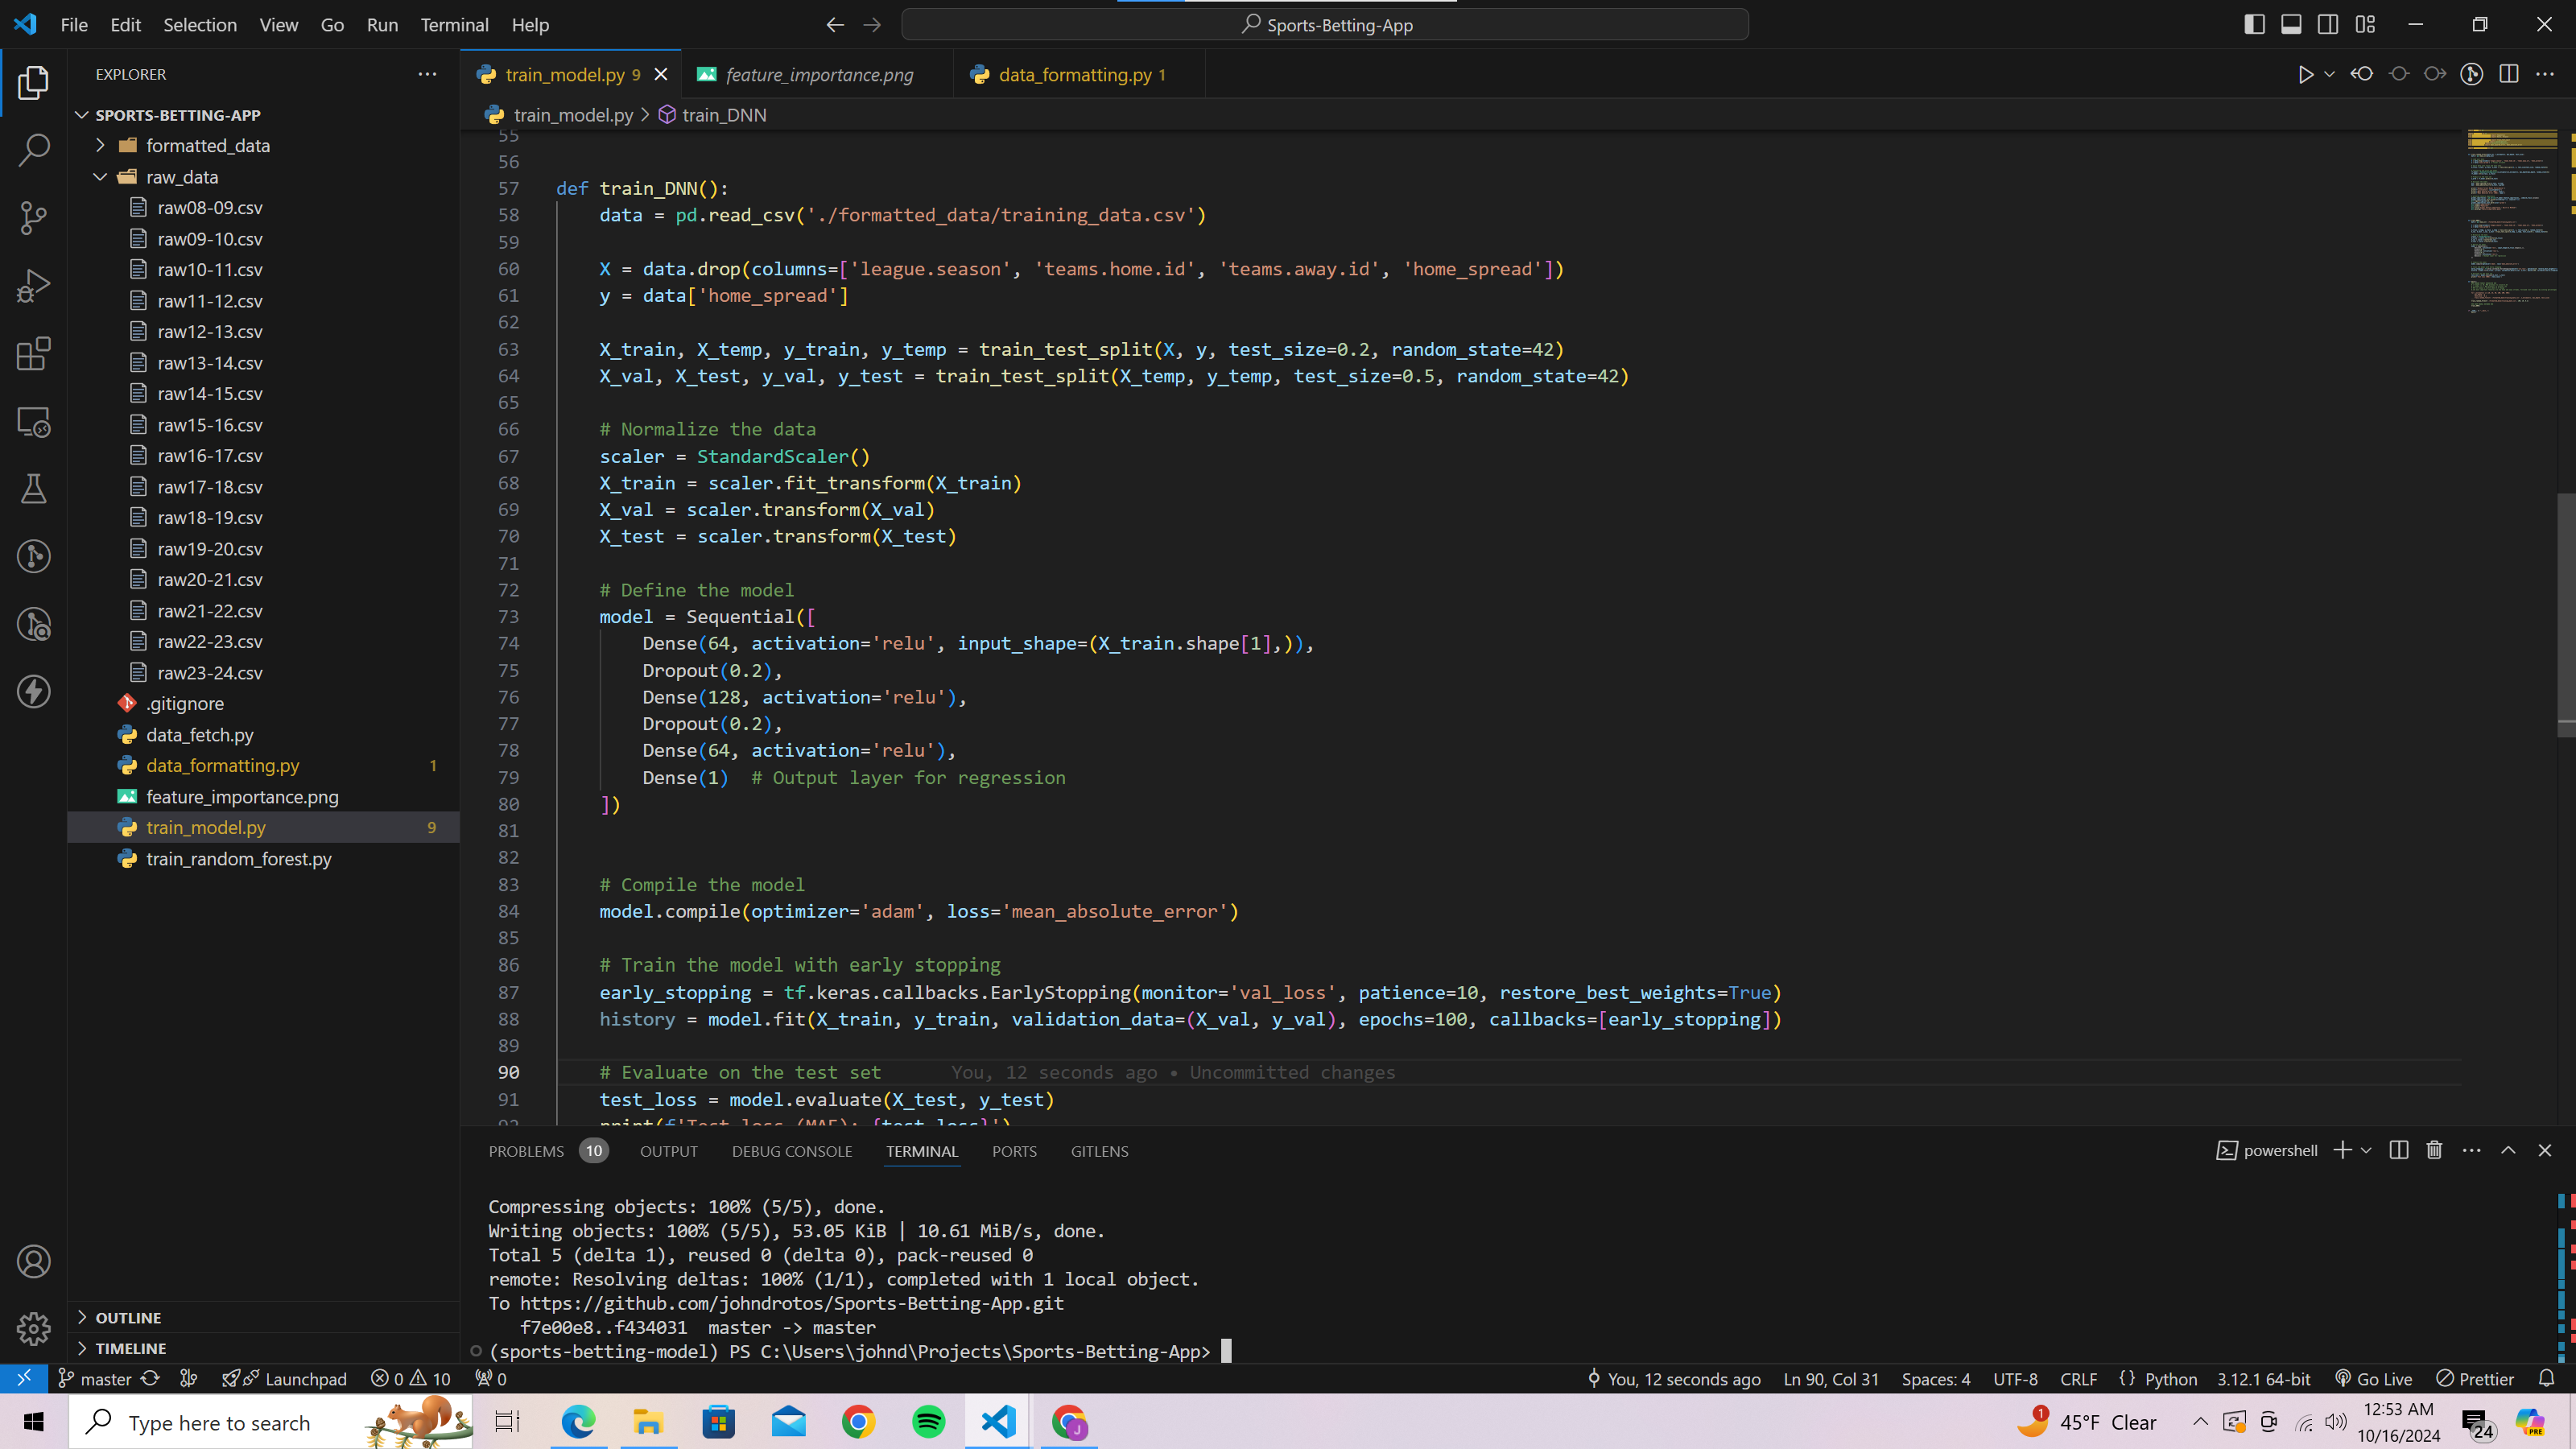The height and width of the screenshot is (1449, 2576).
Task: Open new terminal launch profile dropdown
Action: tap(2366, 1150)
